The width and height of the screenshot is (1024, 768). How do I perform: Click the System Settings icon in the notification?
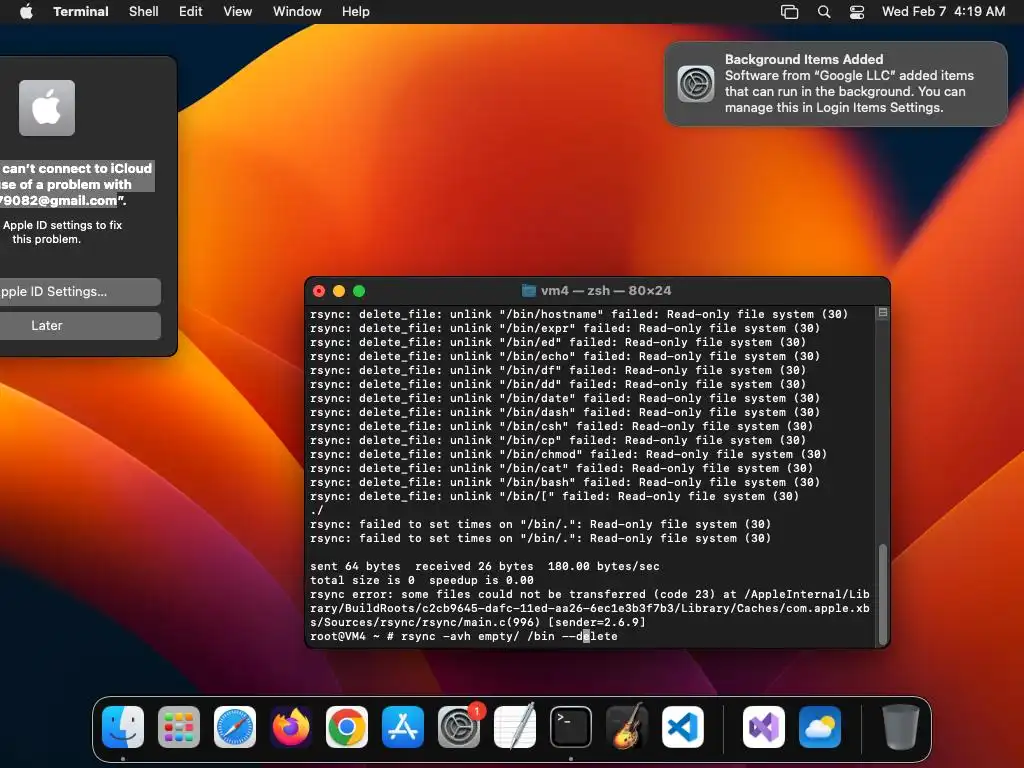696,84
